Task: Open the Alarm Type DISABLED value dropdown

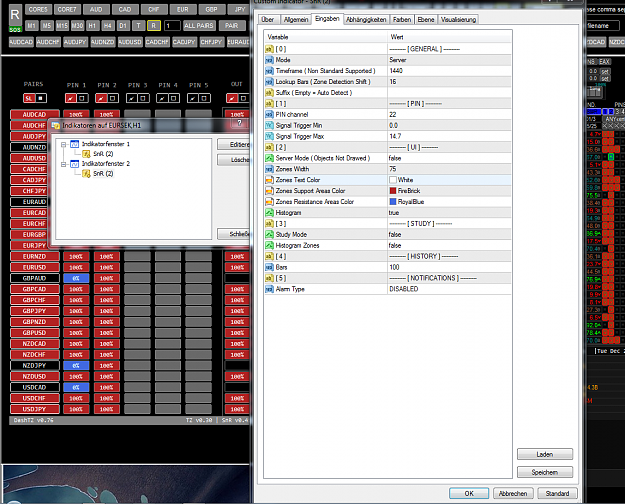Action: (x=449, y=289)
